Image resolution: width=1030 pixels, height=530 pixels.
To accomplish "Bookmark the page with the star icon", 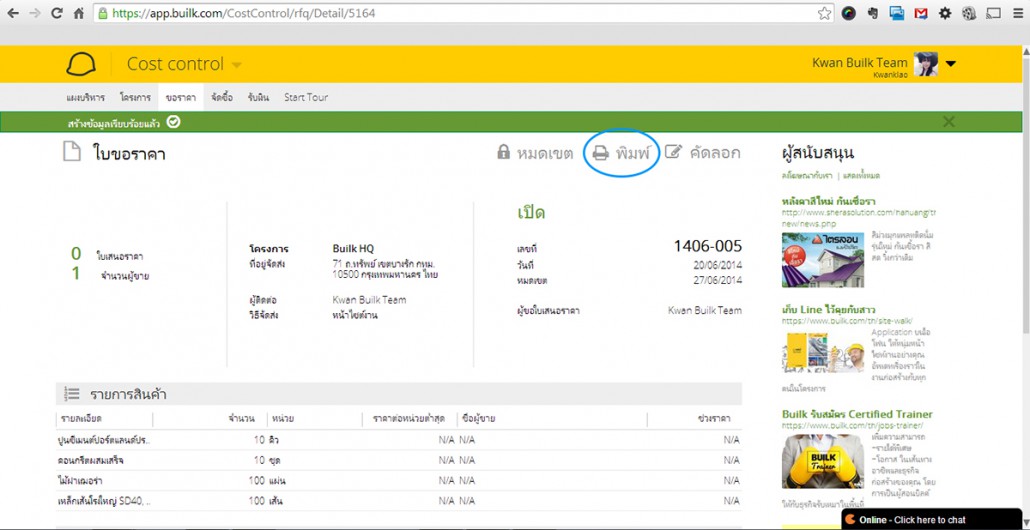I will tap(824, 13).
